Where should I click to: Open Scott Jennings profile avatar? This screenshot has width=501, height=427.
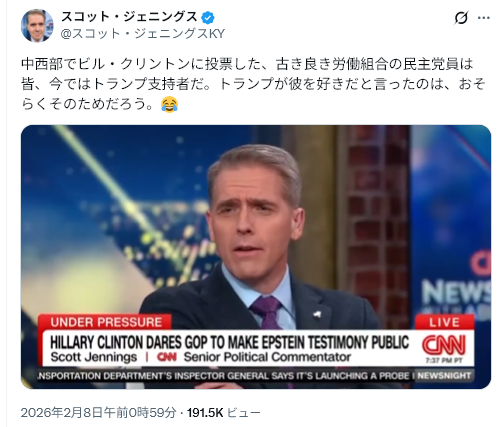coord(37,26)
